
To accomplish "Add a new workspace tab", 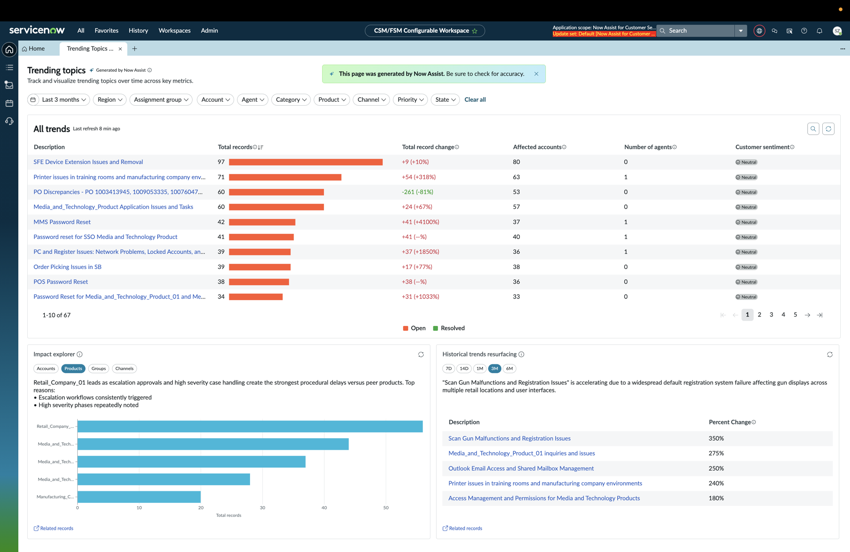I will coord(134,49).
